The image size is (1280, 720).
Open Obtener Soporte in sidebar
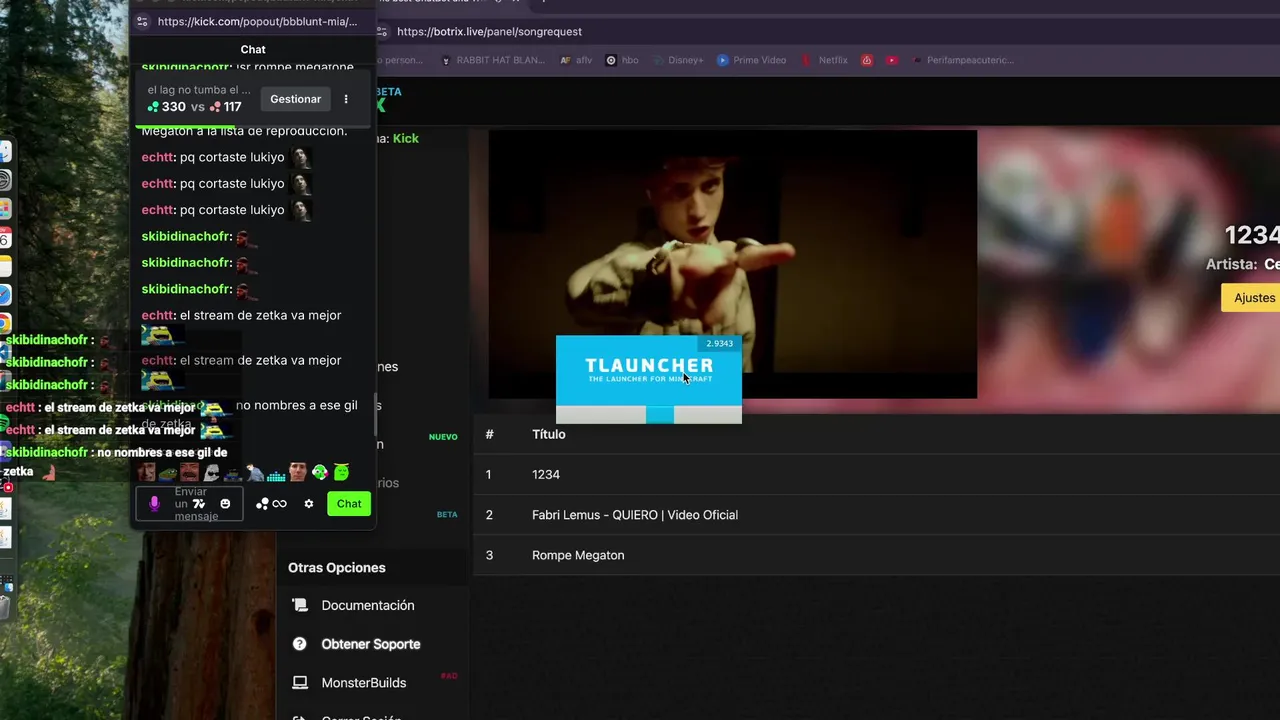371,644
